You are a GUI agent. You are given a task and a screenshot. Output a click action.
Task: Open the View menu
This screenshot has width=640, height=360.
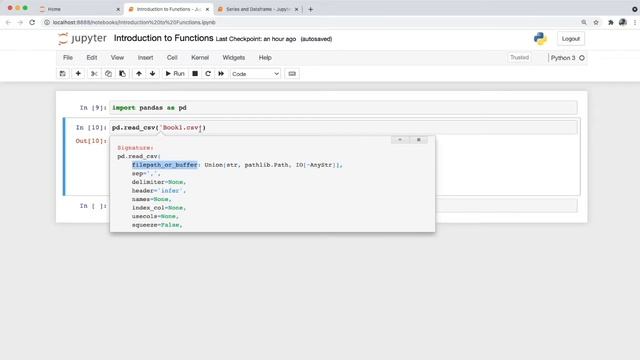click(117, 58)
